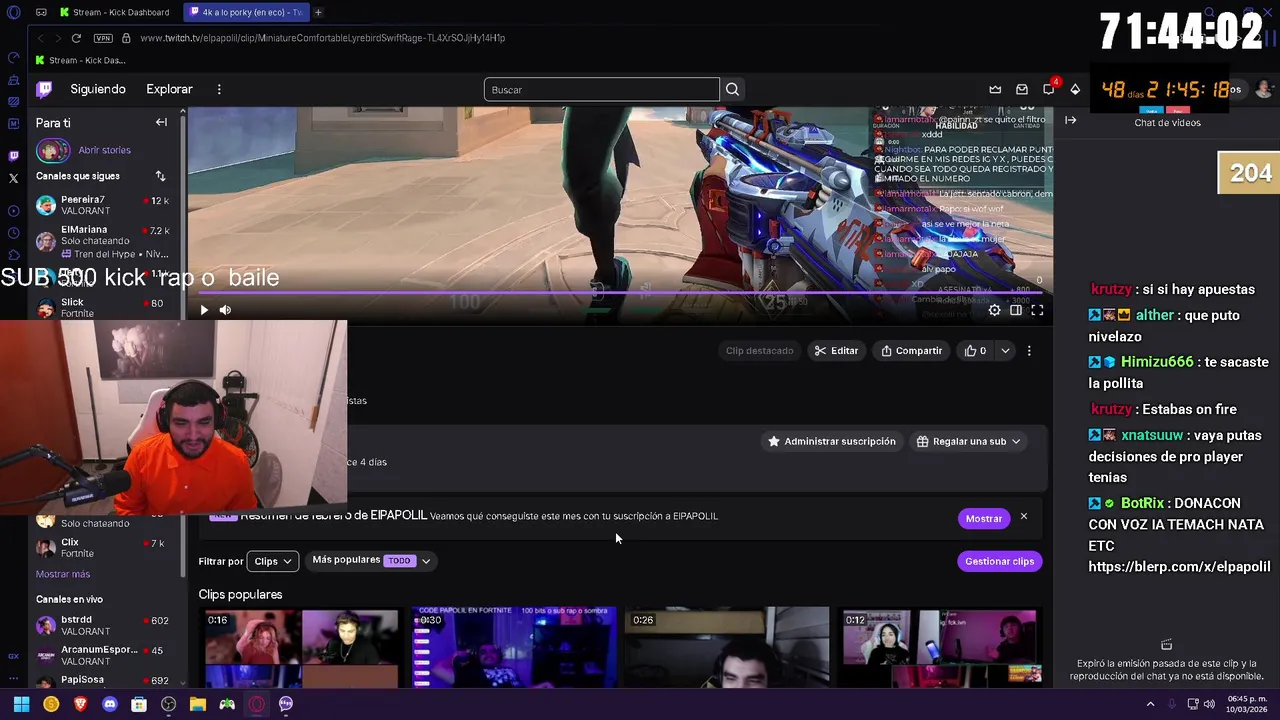Viewport: 1280px width, 720px height.
Task: Click the search magnifier button
Action: click(x=732, y=89)
